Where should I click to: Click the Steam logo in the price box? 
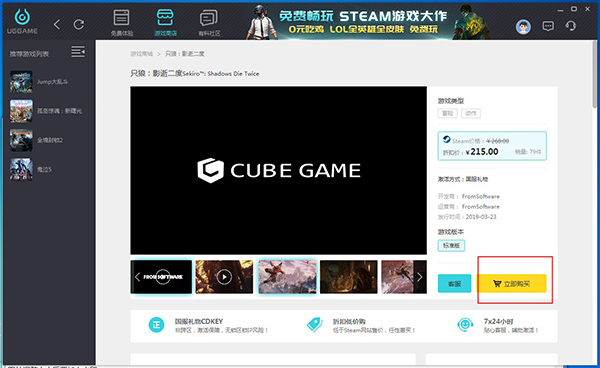pyautogui.click(x=447, y=139)
